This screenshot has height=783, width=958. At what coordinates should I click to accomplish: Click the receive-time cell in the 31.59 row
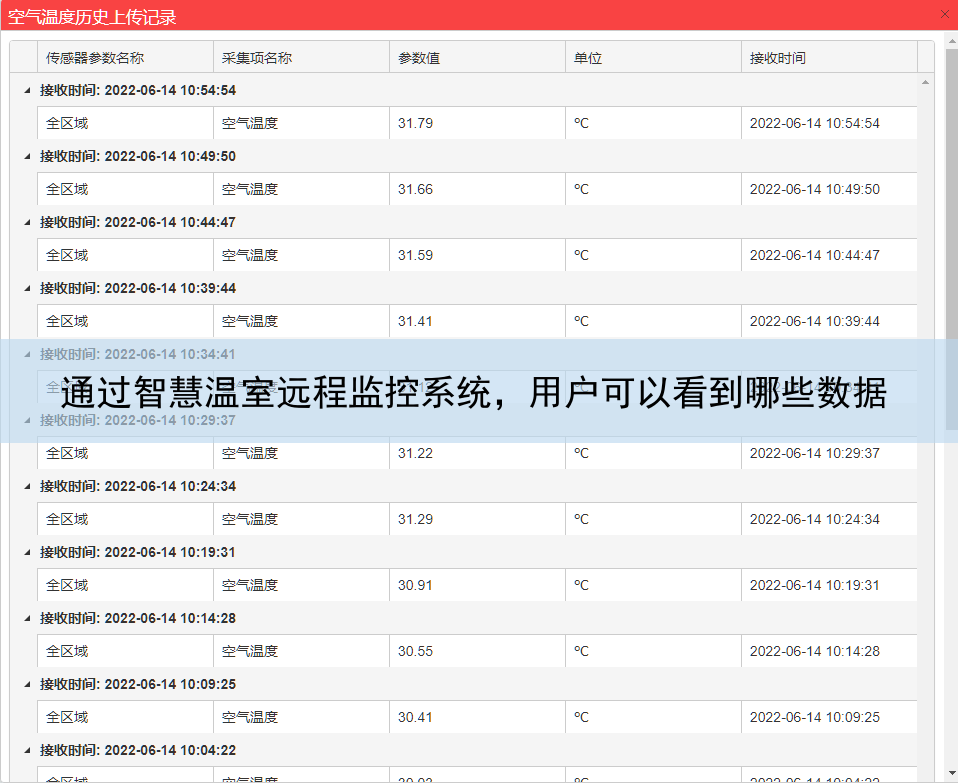(x=829, y=255)
